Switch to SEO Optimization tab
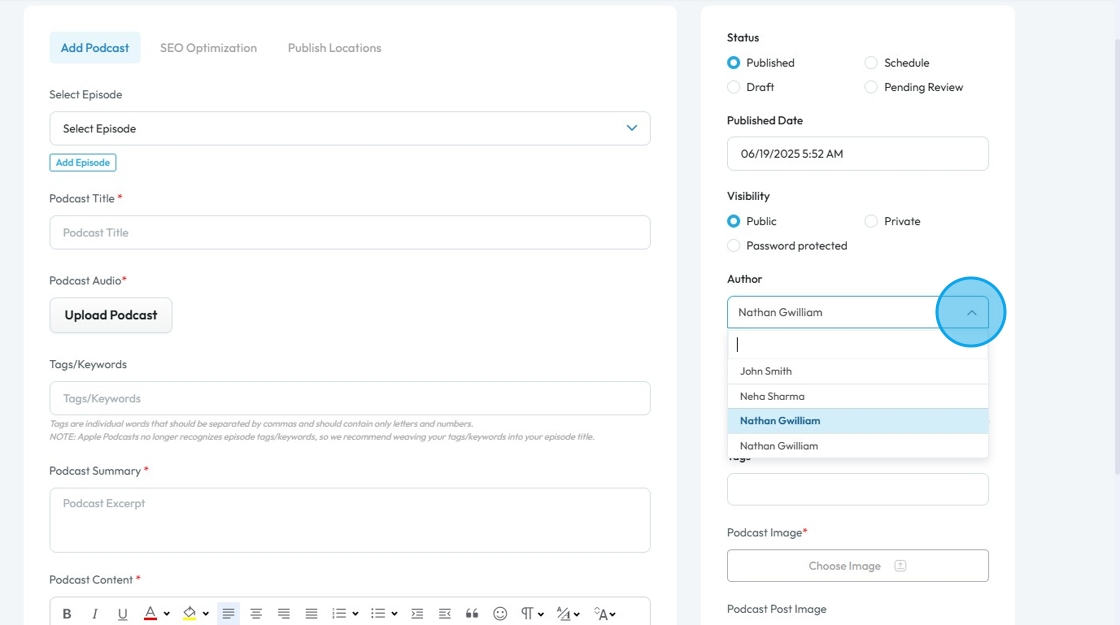Viewport: 1120px width, 625px height. (x=209, y=48)
